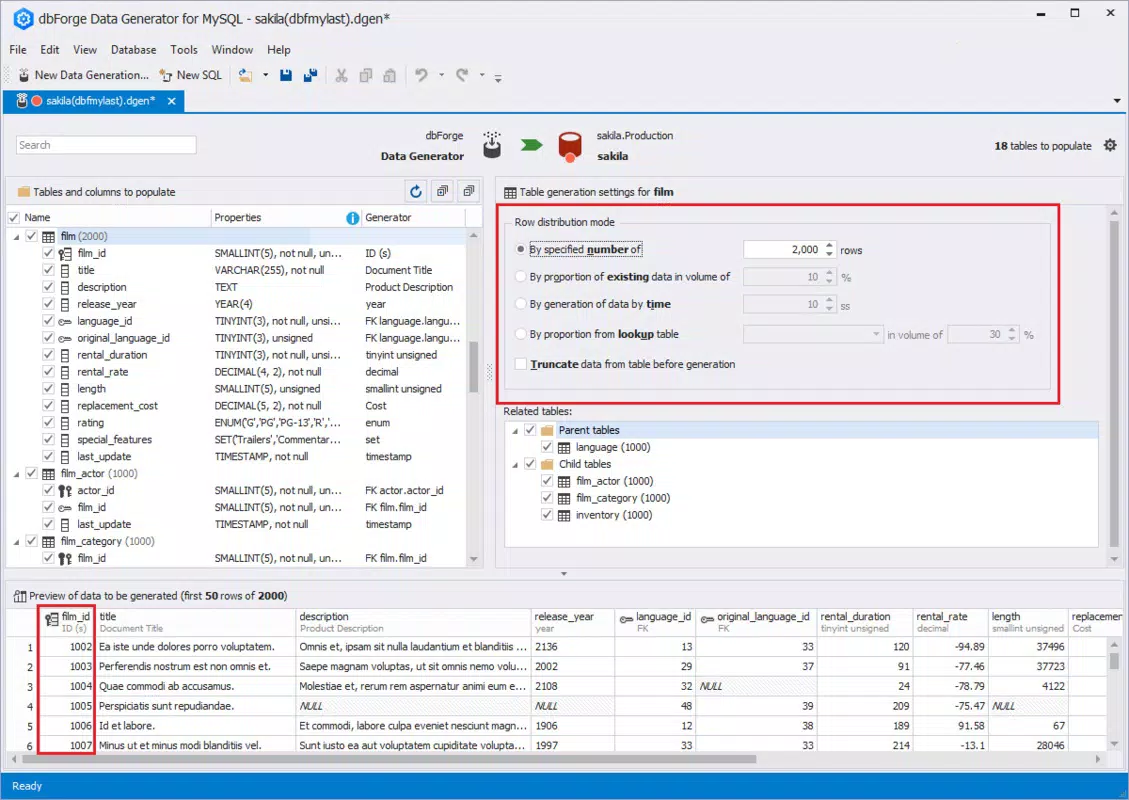Click the Redo arrow icon

[462, 75]
